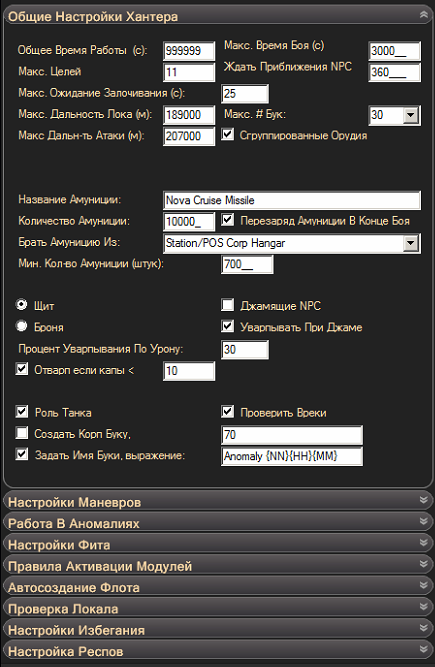Click chevron icon of Настройка Респов
Screen dimensions: 435x667
[x=423, y=649]
